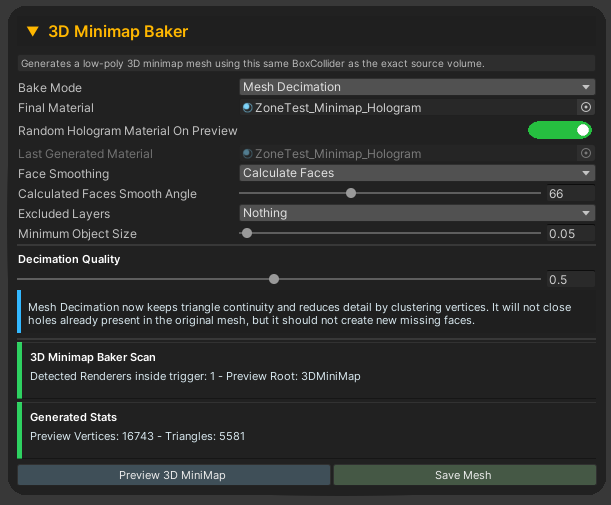Click the Minimum Object Size slider handle
Viewport: 611px width, 505px height.
(x=247, y=233)
